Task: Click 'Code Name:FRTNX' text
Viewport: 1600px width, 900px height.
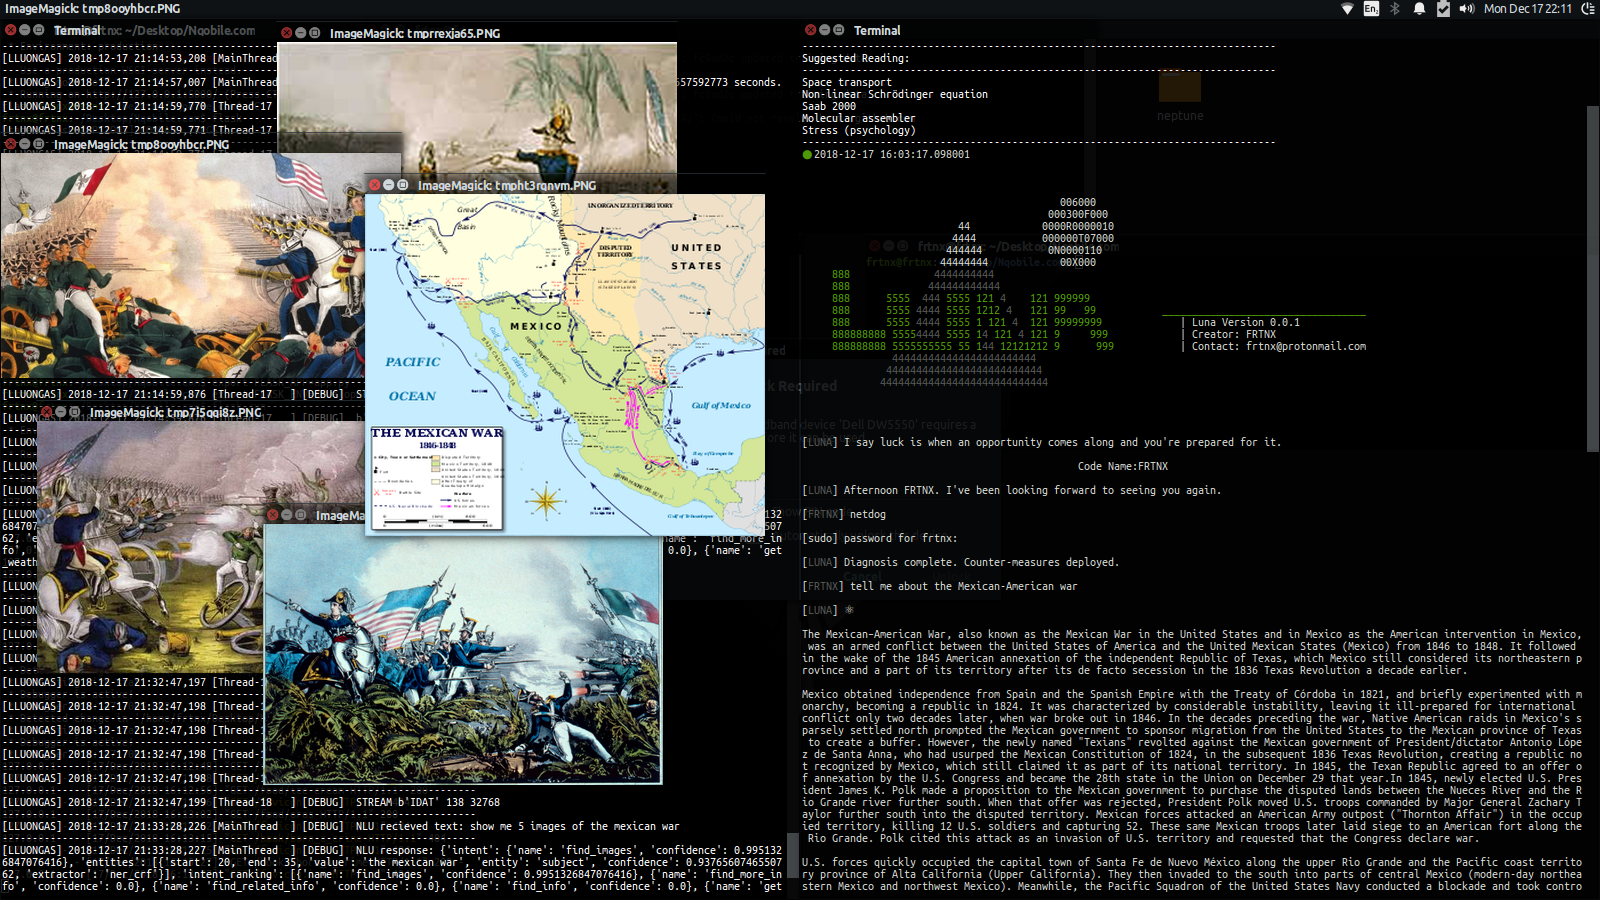Action: tap(1122, 466)
